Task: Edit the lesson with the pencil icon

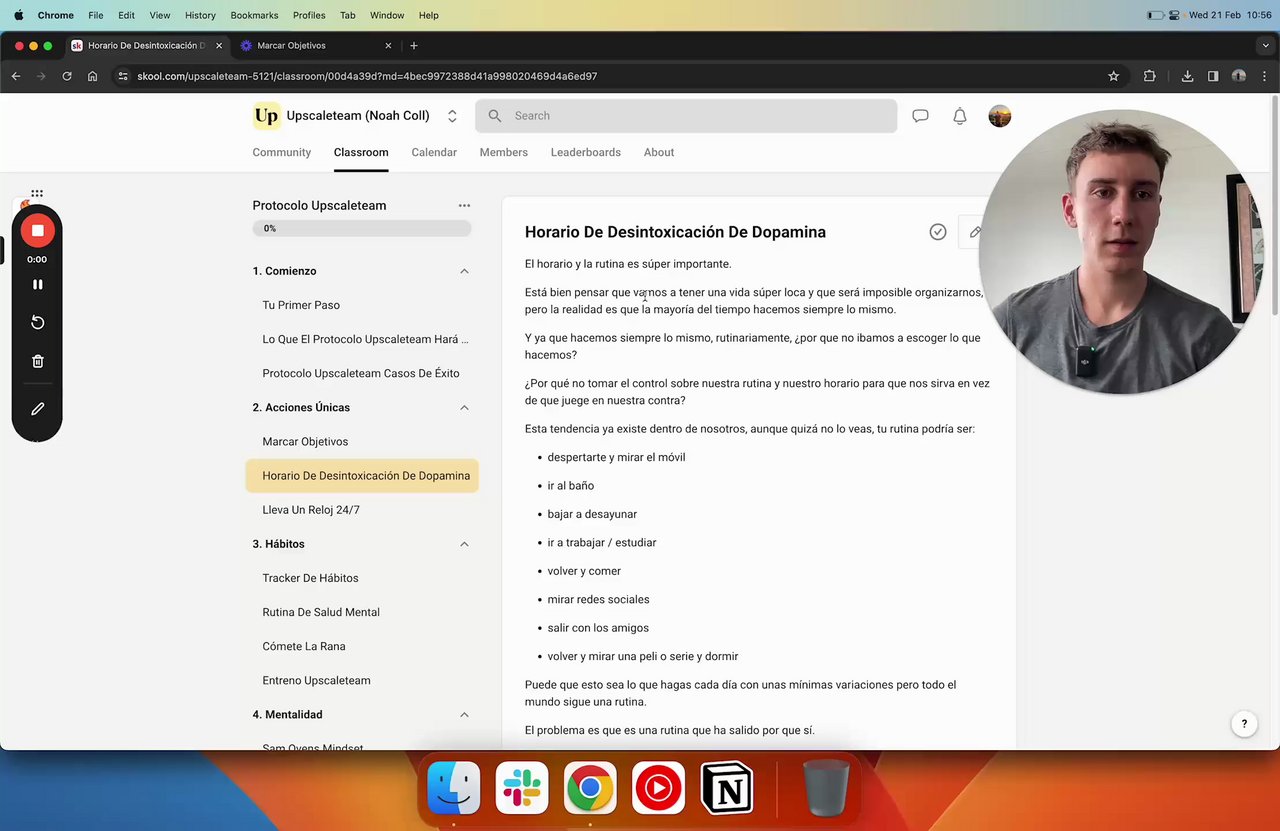Action: [x=975, y=232]
